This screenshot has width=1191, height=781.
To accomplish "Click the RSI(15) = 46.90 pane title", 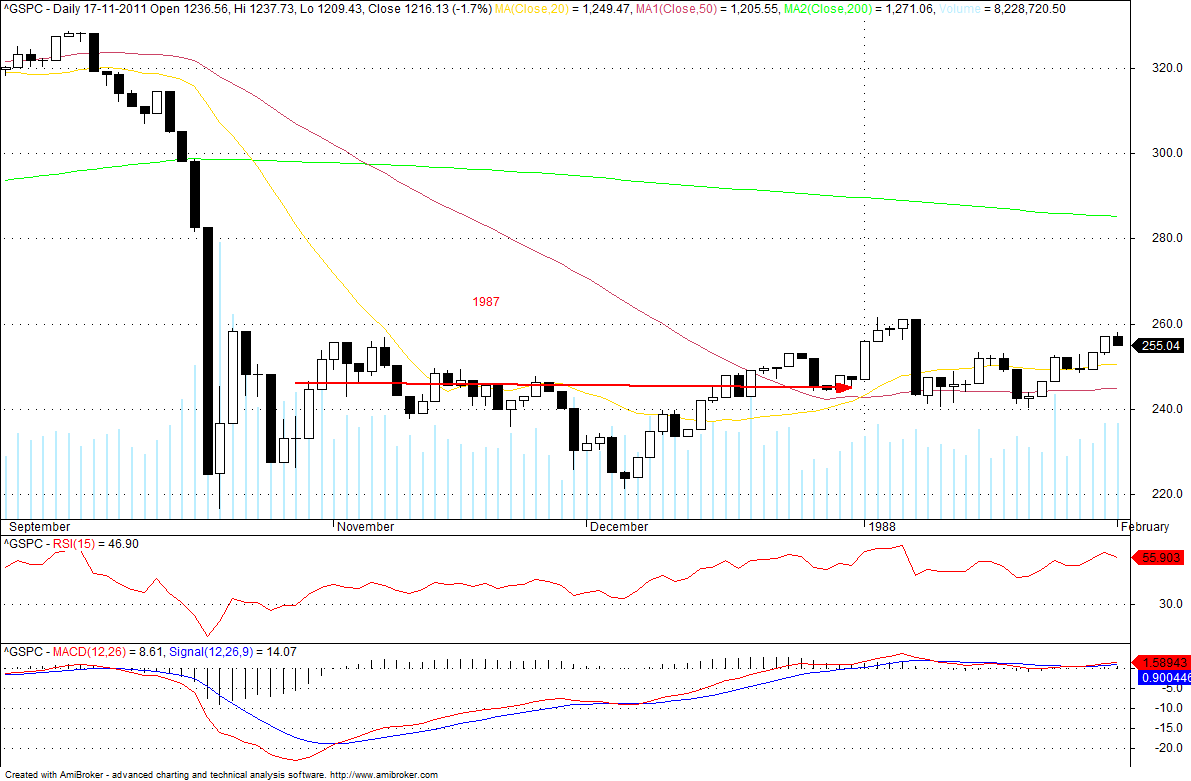I will click(71, 544).
